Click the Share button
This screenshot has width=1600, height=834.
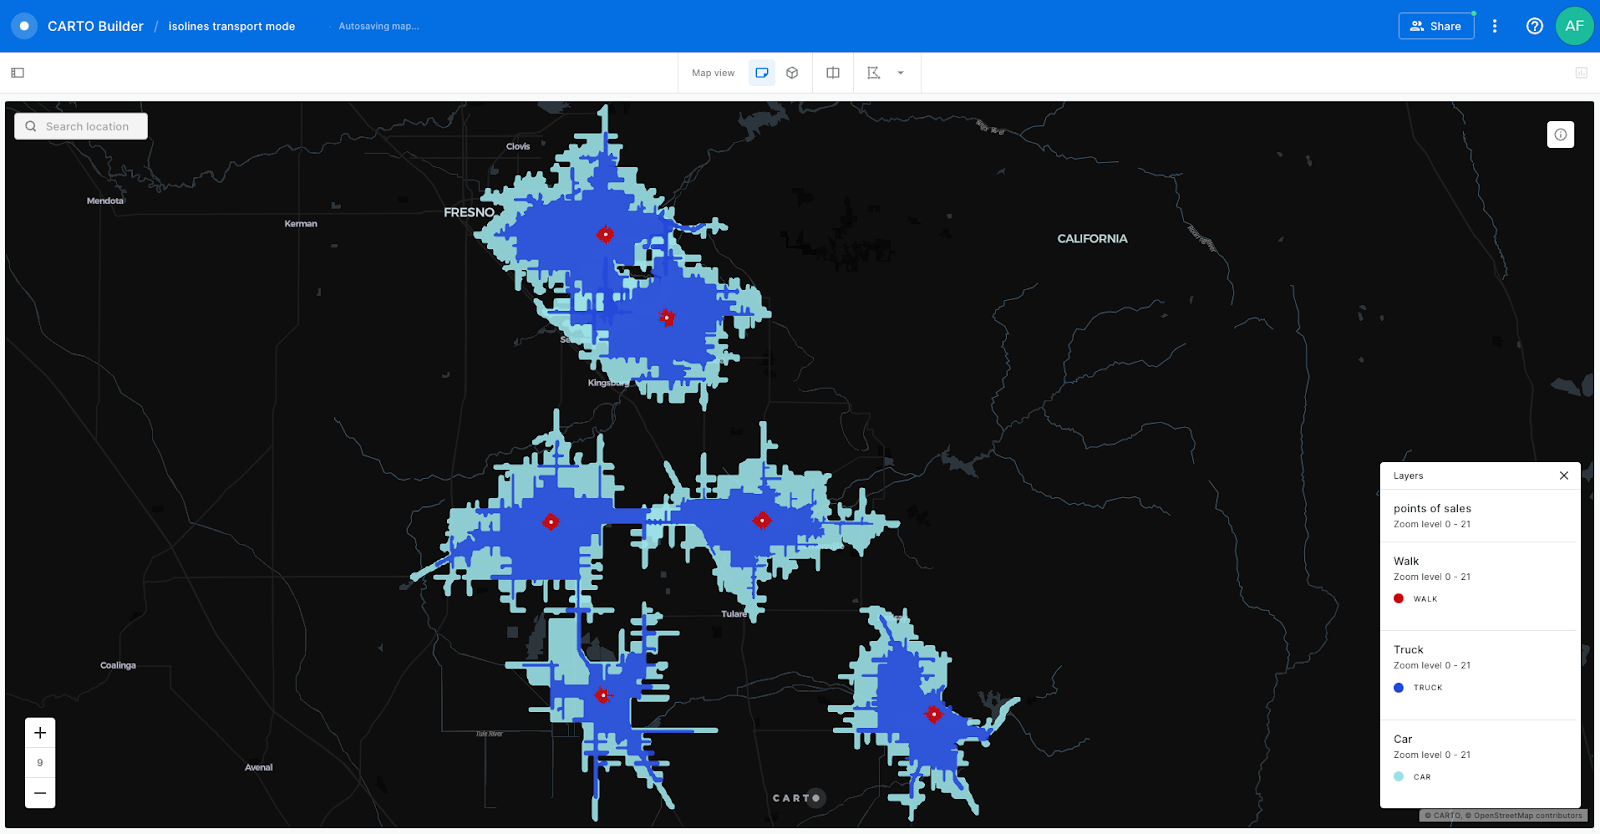(x=1436, y=26)
